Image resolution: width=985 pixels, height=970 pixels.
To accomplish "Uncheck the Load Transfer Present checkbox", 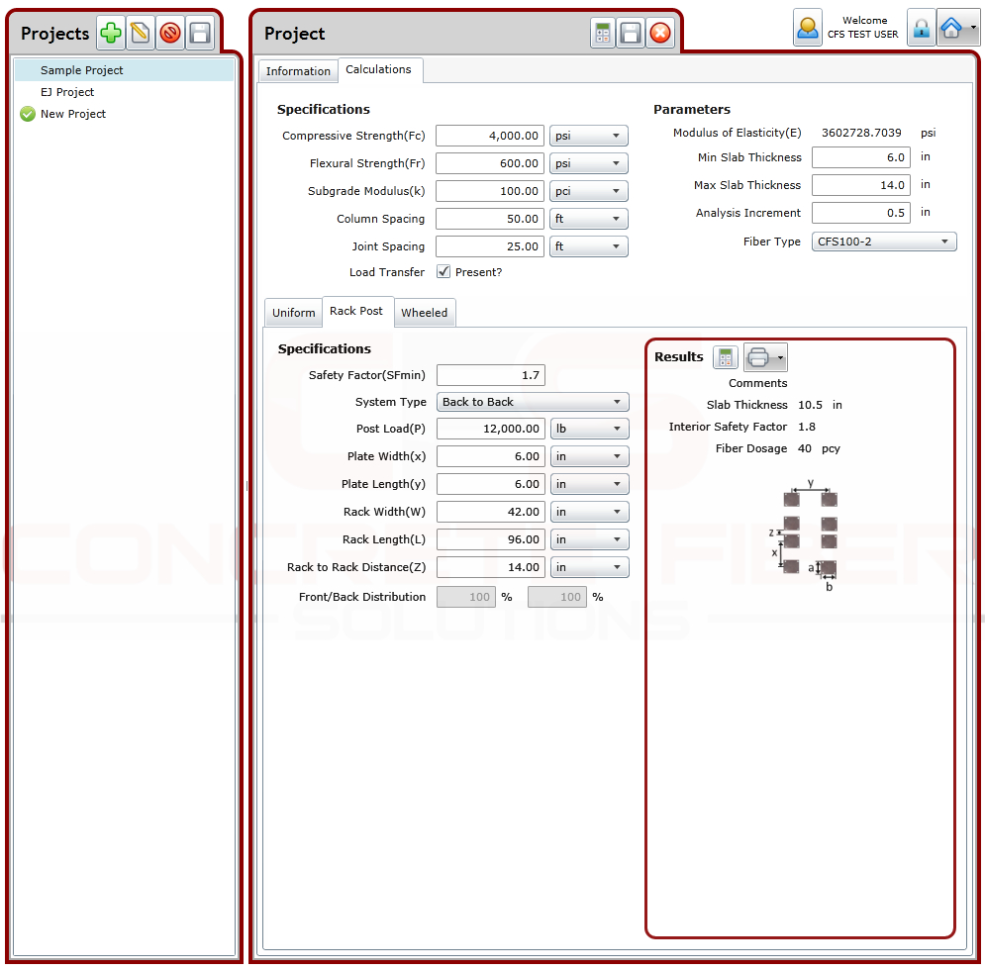I will (442, 271).
